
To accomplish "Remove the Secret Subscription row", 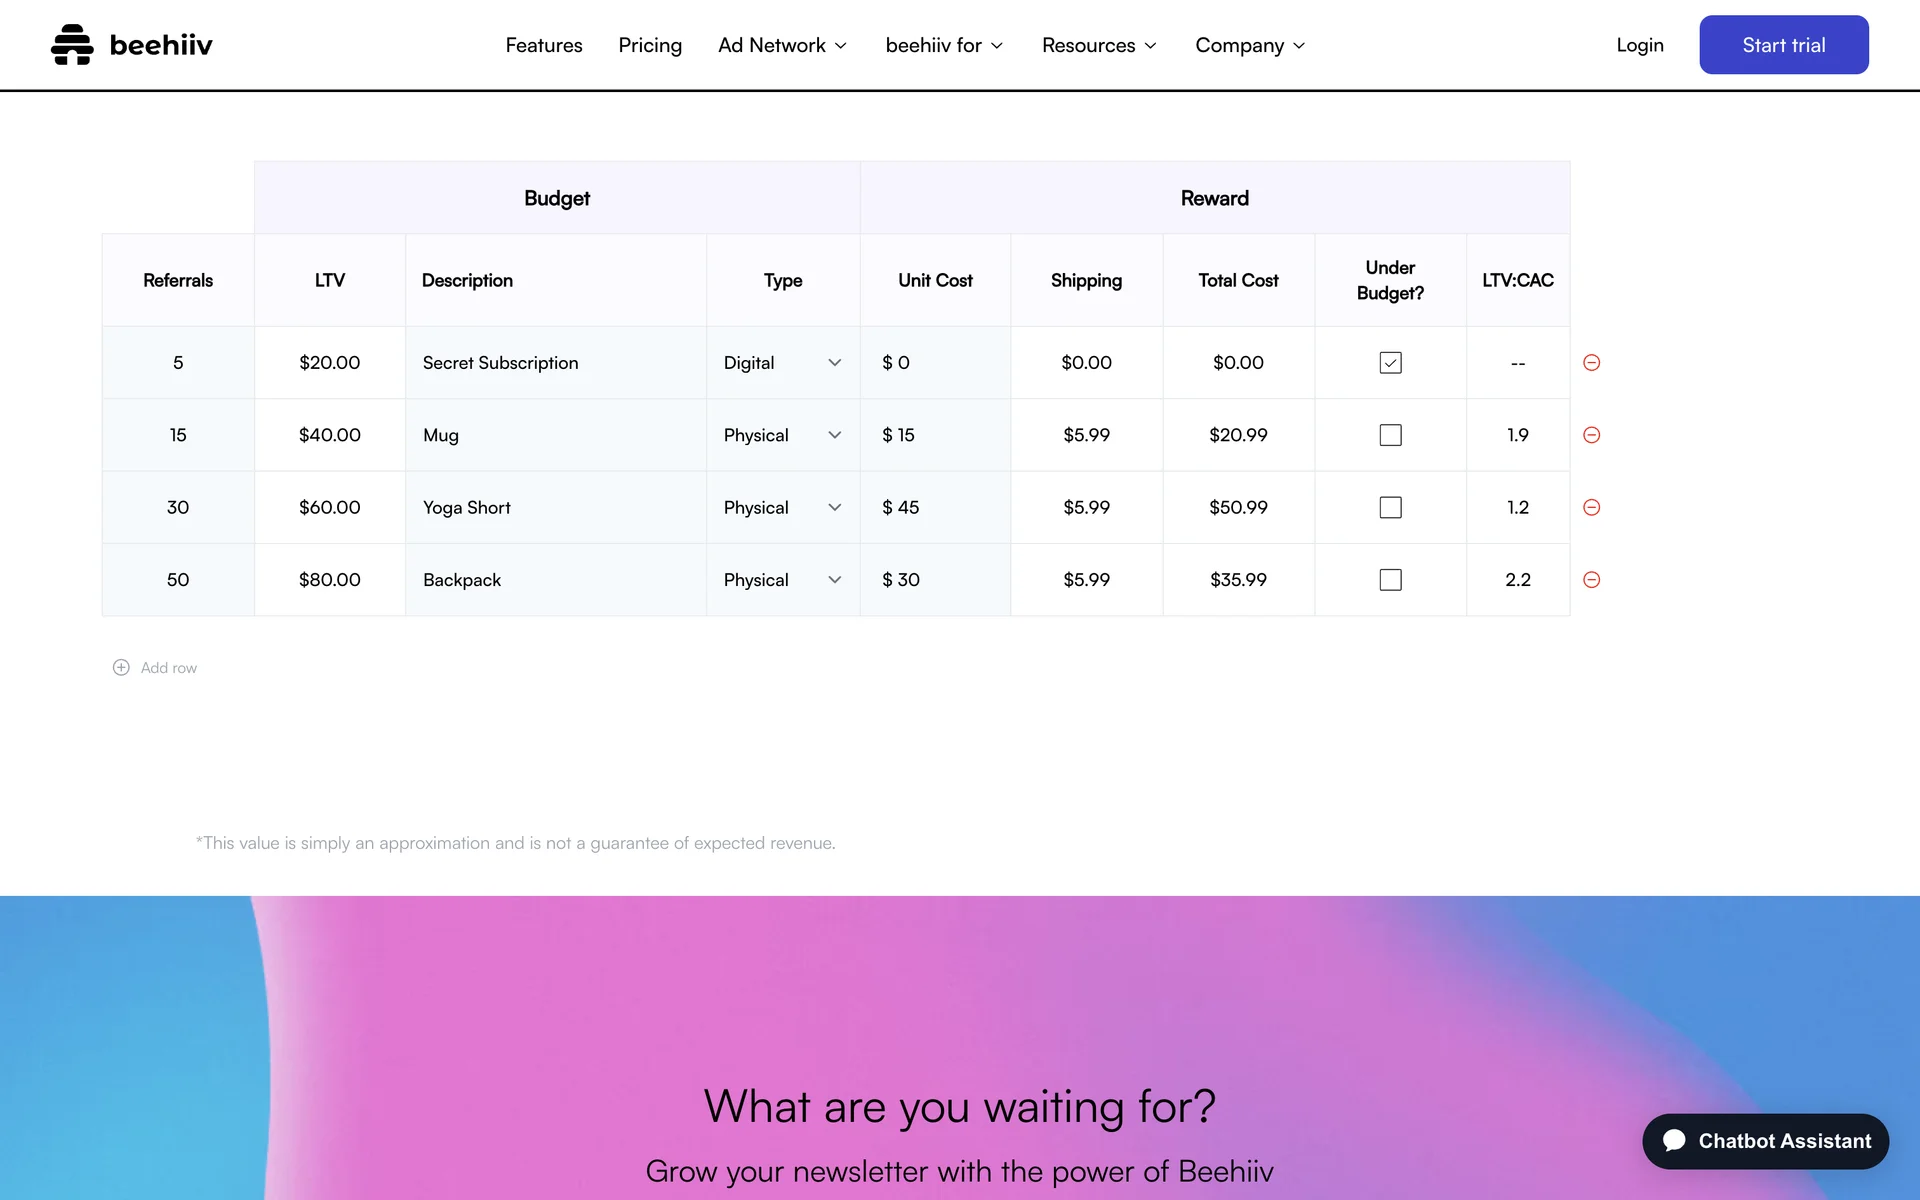I will coord(1591,363).
